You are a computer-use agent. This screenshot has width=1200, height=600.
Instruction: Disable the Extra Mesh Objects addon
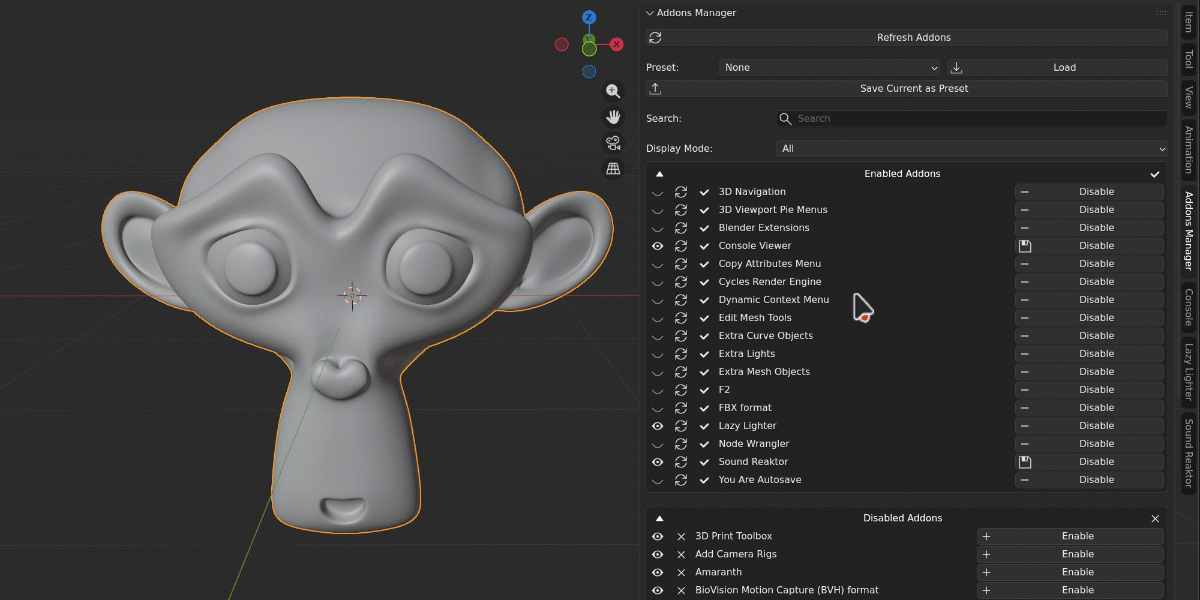point(1091,372)
